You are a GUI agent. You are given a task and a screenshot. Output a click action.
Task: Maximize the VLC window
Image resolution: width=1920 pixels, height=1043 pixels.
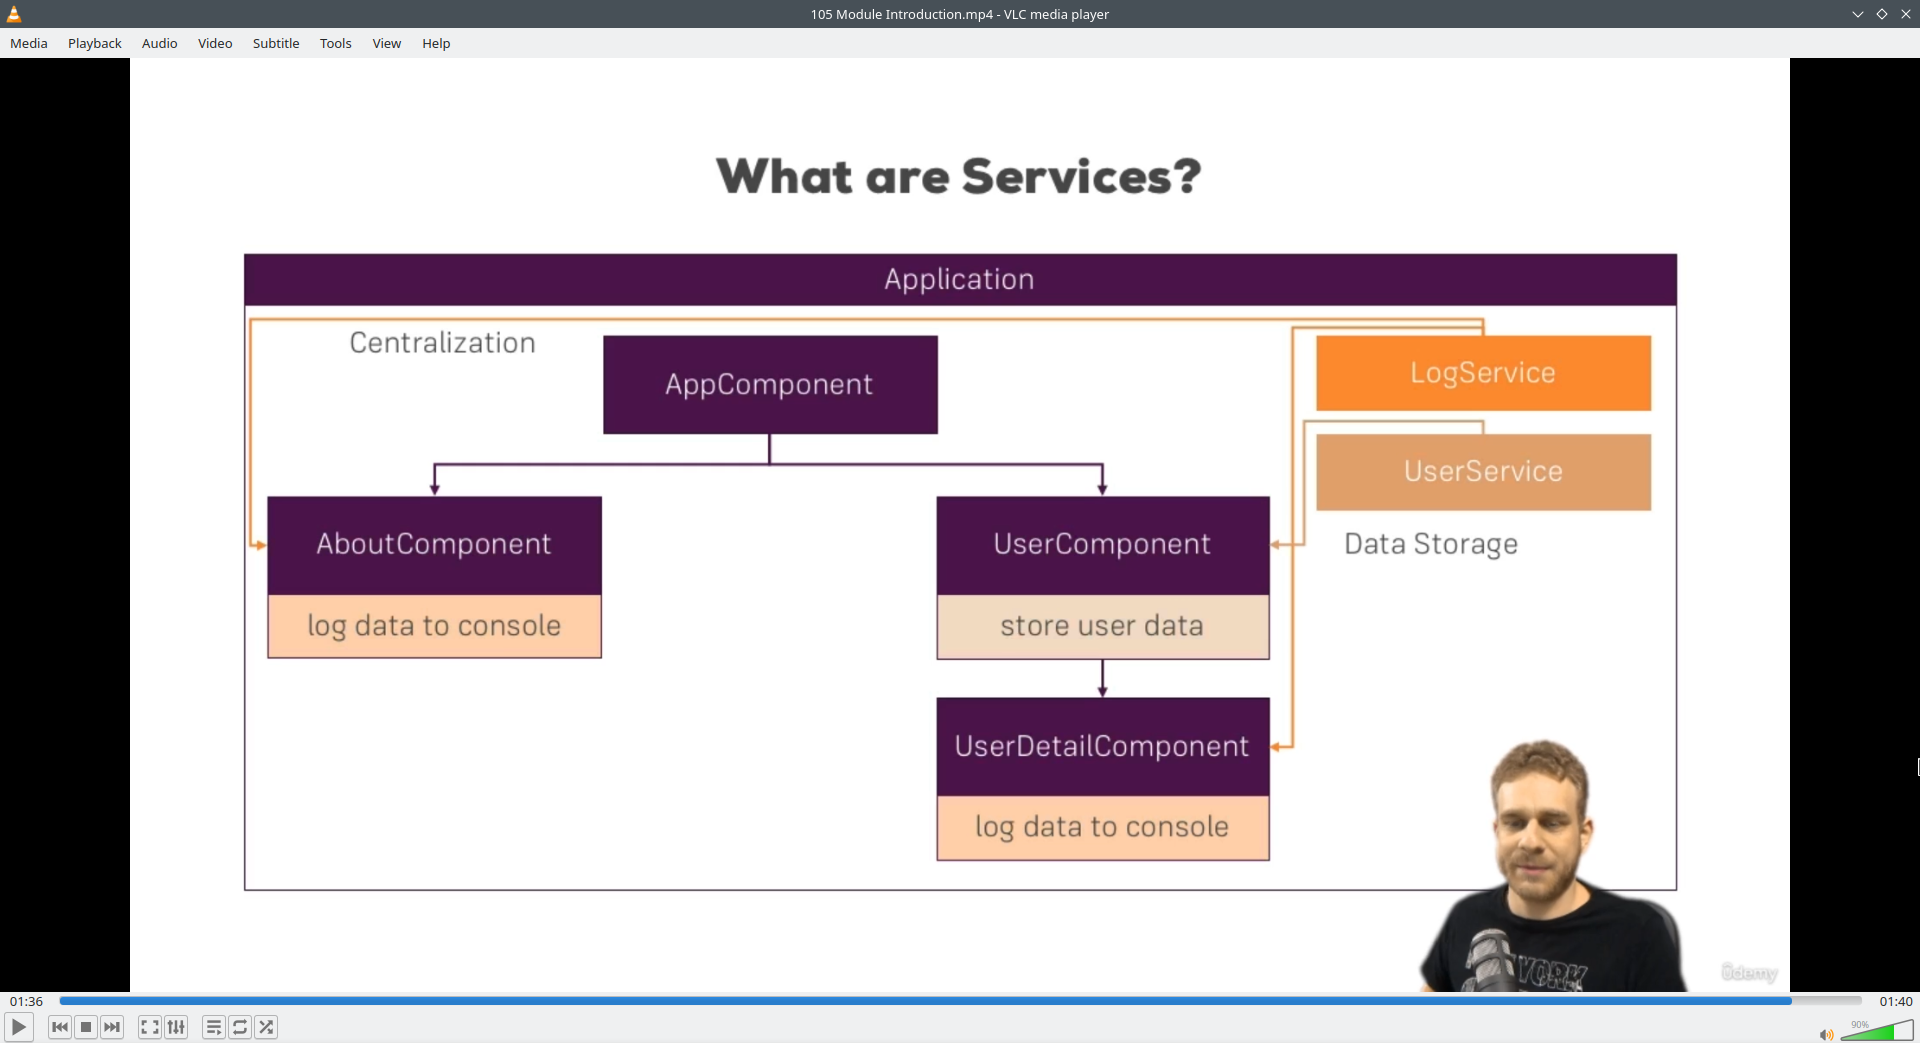click(x=1882, y=14)
